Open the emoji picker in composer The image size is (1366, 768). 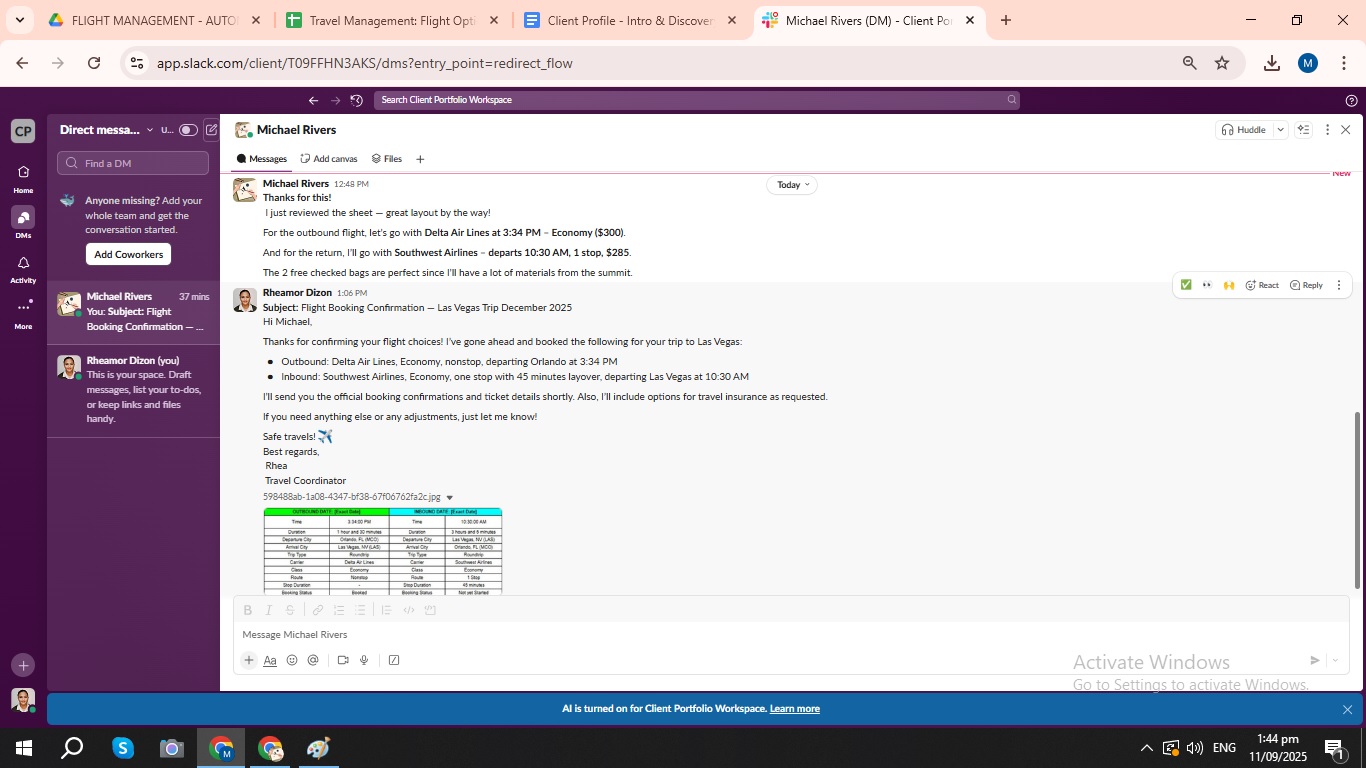(x=292, y=660)
